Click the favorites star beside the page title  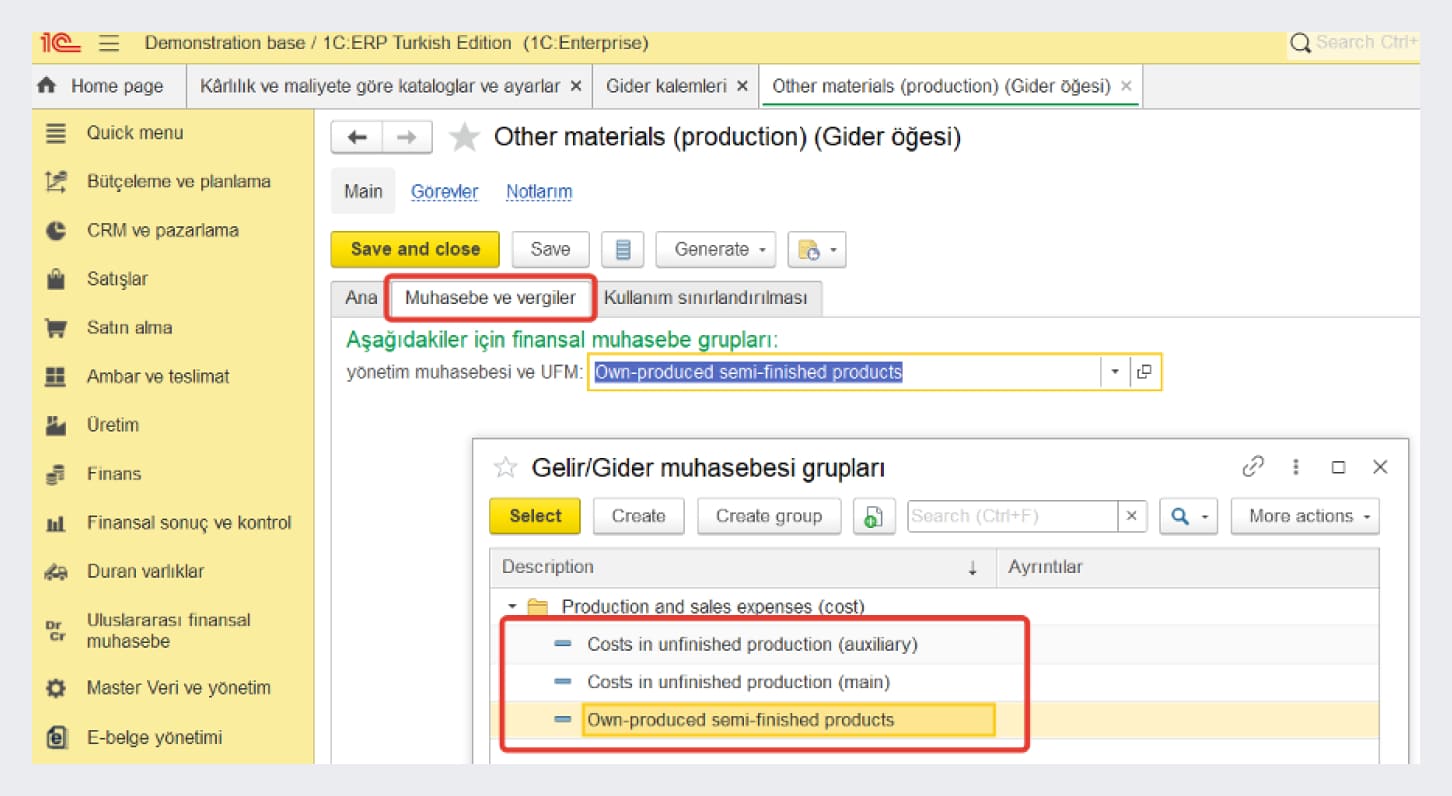pyautogui.click(x=464, y=138)
